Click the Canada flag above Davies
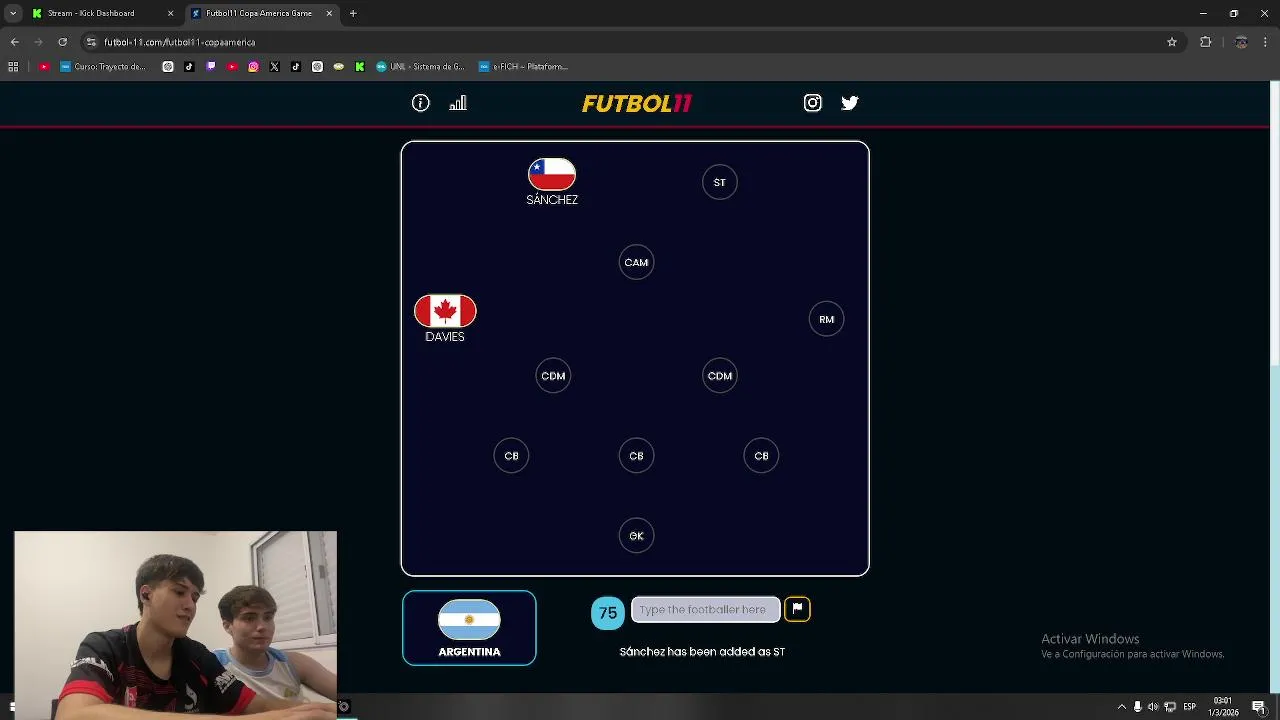The image size is (1280, 720). [x=445, y=311]
